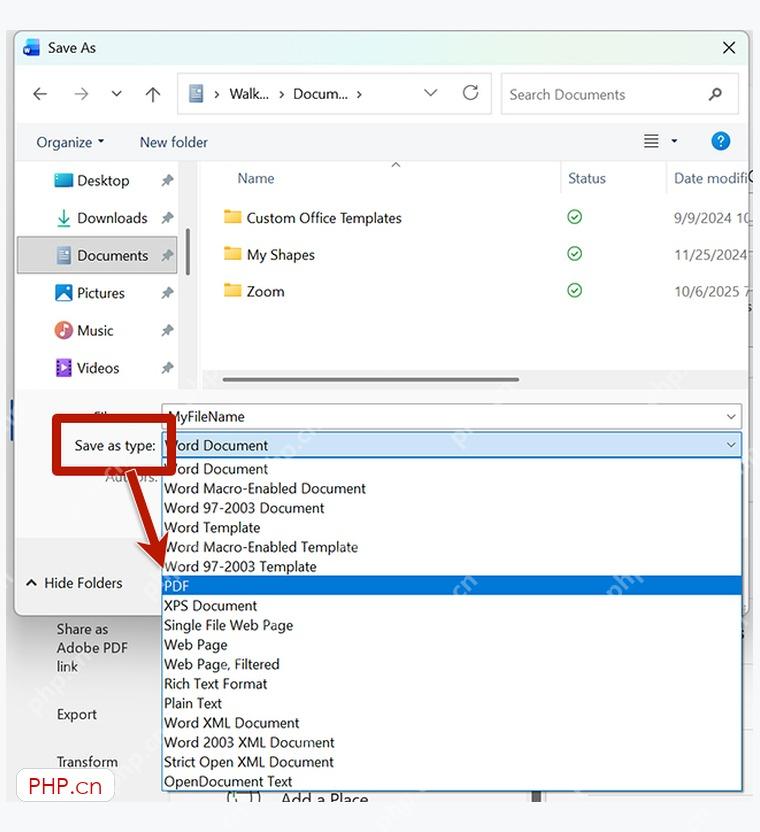Click sync status icon for Custom Office Templates
The width and height of the screenshot is (760, 832).
pyautogui.click(x=574, y=217)
